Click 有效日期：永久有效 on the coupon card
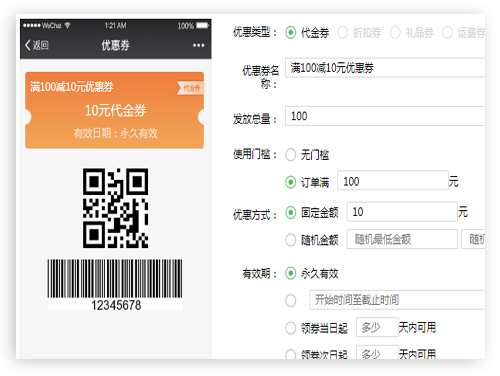 [115, 133]
